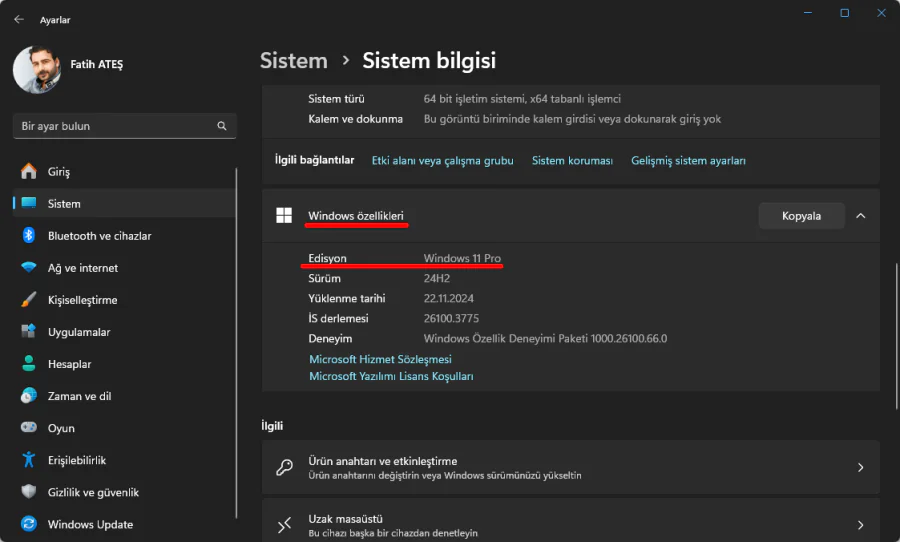
Task: Open Erişilebilirlik settings
Action: point(123,460)
